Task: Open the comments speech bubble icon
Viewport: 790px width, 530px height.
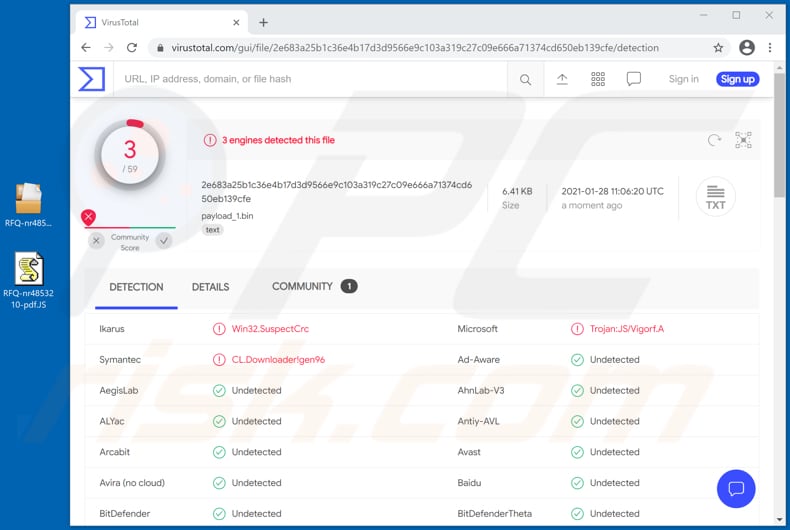Action: click(633, 79)
